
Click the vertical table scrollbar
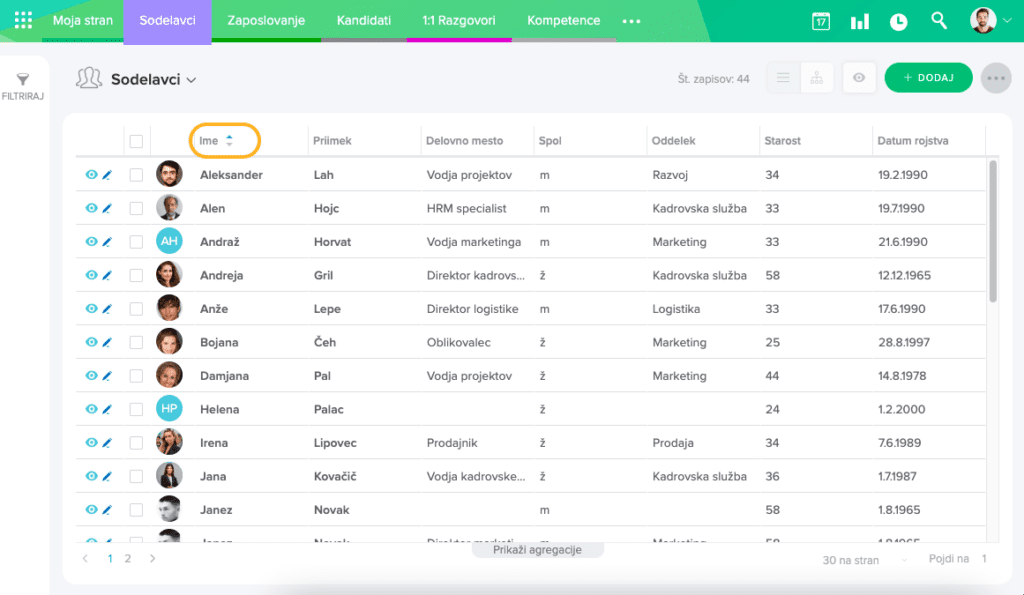(992, 230)
